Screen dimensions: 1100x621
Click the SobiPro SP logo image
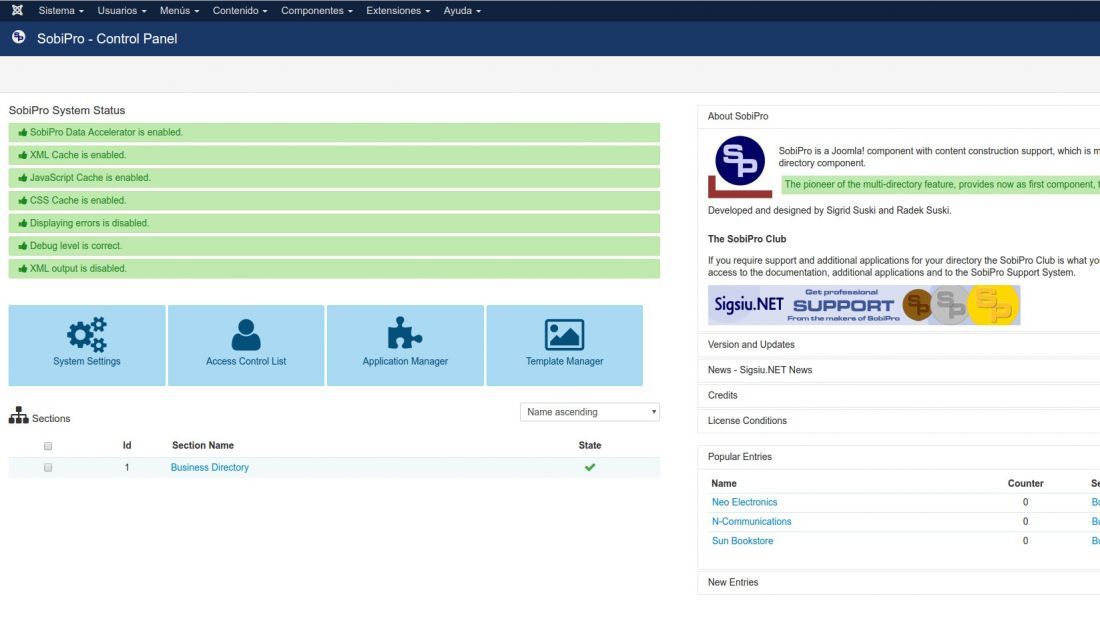(x=739, y=166)
